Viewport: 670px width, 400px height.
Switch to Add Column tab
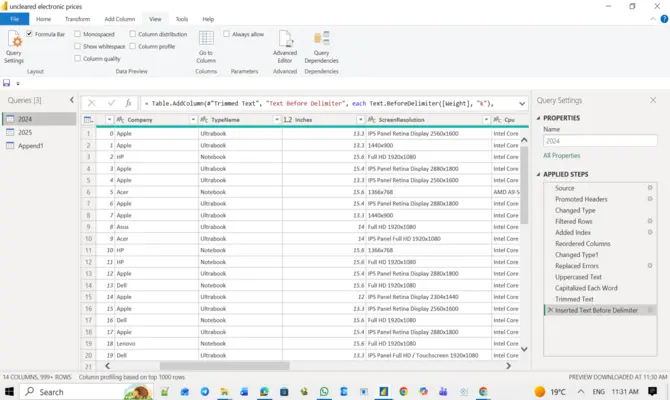point(120,19)
